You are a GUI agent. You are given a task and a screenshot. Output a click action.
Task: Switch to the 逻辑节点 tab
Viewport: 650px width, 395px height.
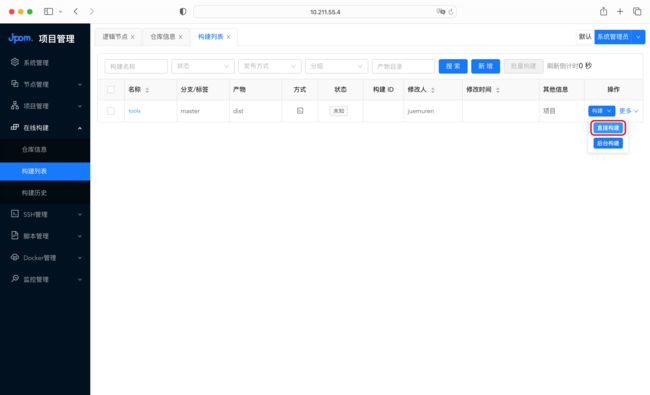tap(115, 37)
